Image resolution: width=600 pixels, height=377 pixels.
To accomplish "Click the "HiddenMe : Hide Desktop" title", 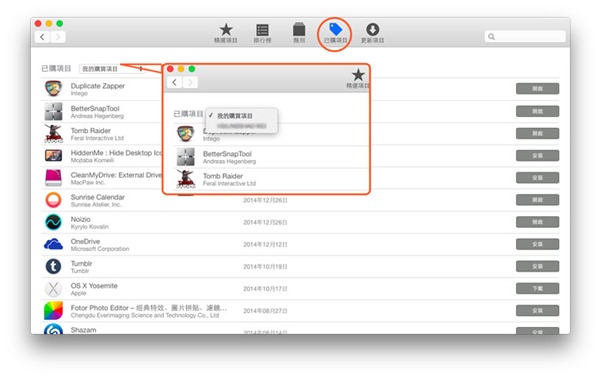I will coord(116,153).
